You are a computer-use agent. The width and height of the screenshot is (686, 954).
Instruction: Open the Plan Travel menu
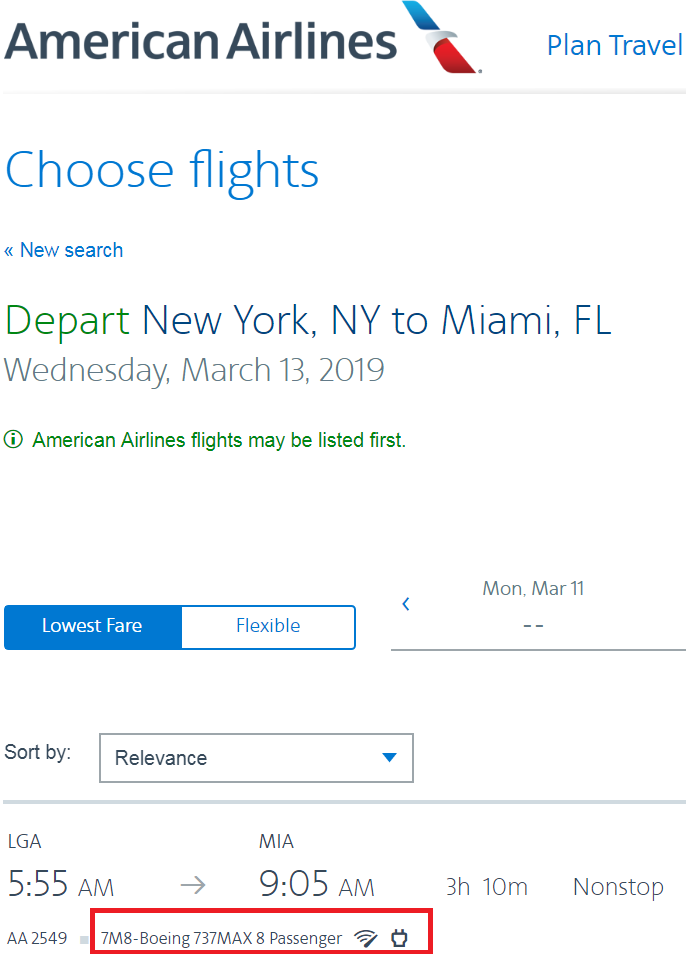(x=615, y=46)
